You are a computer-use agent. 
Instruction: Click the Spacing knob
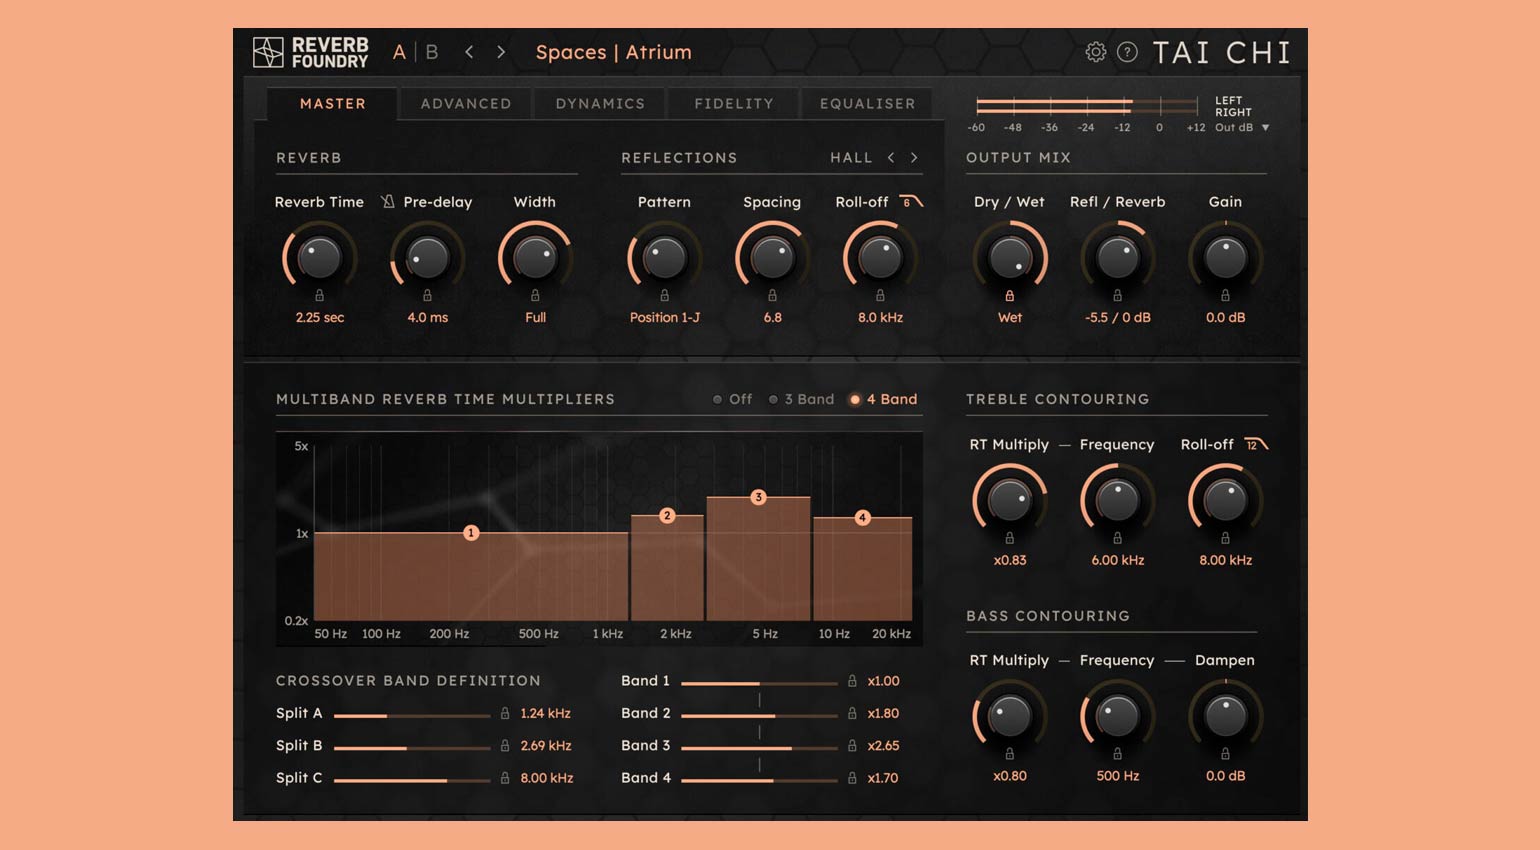772,258
